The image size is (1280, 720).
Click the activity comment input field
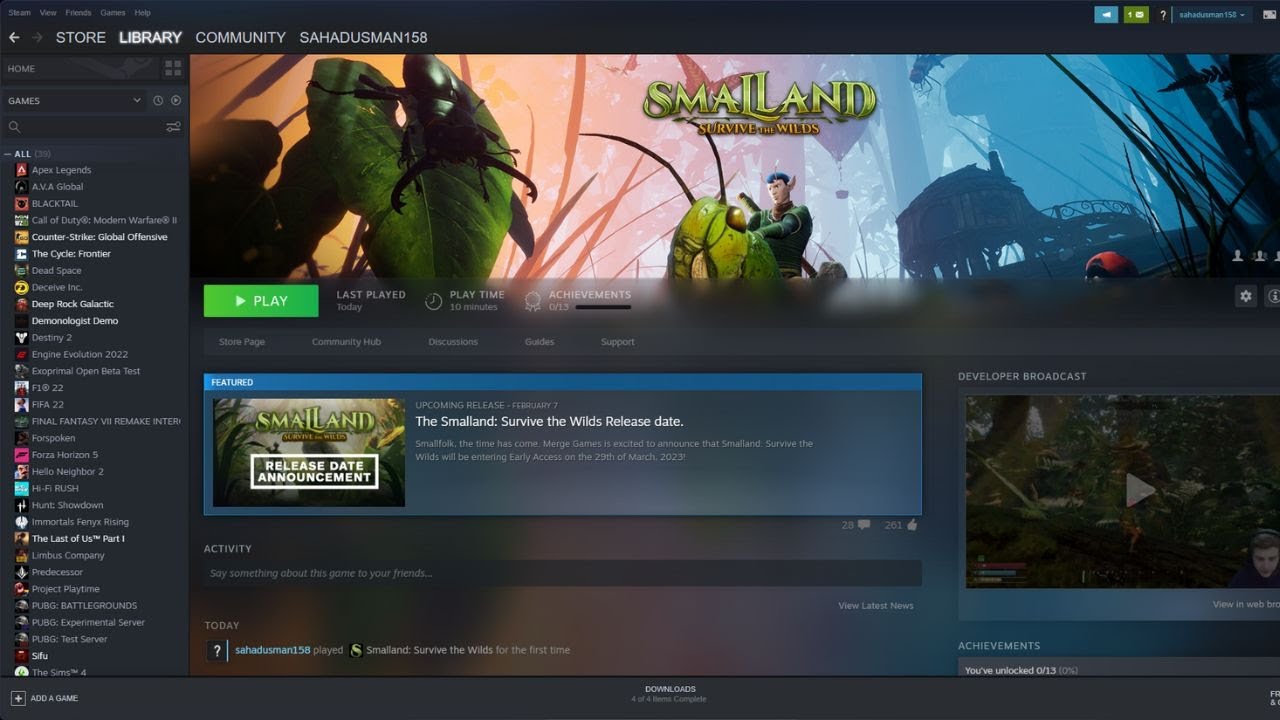point(563,573)
